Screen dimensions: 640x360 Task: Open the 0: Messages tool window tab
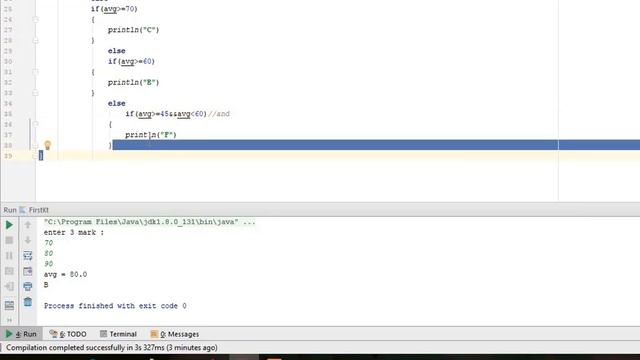[175, 334]
